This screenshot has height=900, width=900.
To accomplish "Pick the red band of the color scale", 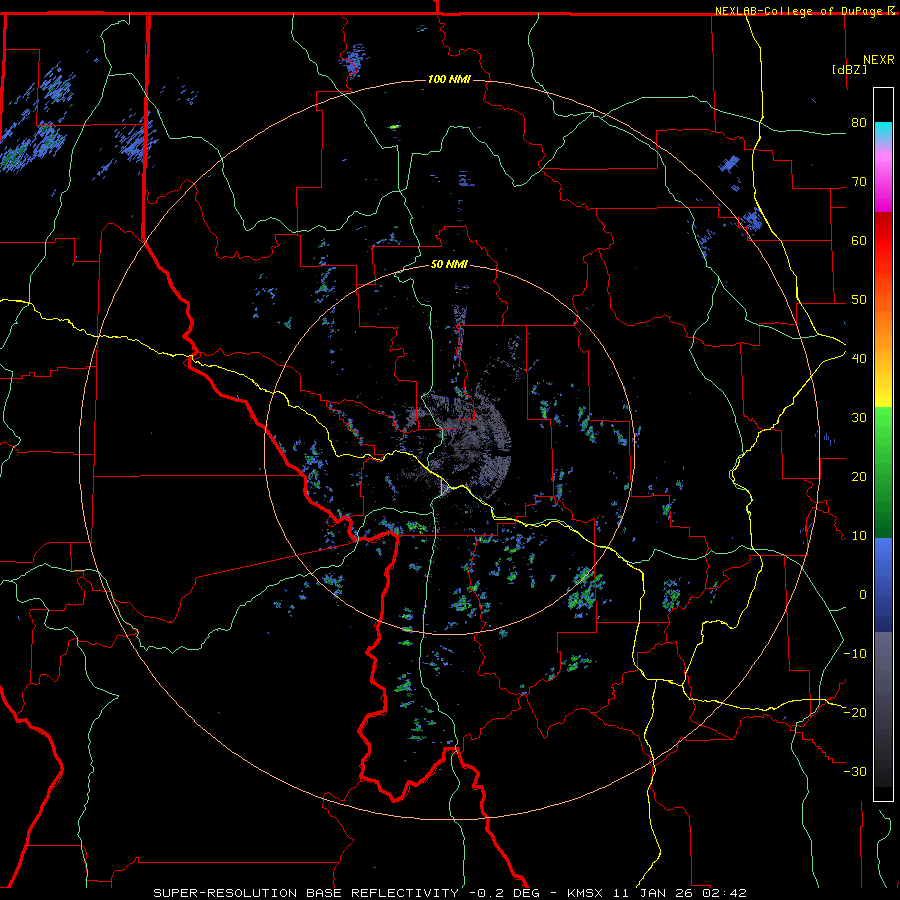I will point(883,241).
